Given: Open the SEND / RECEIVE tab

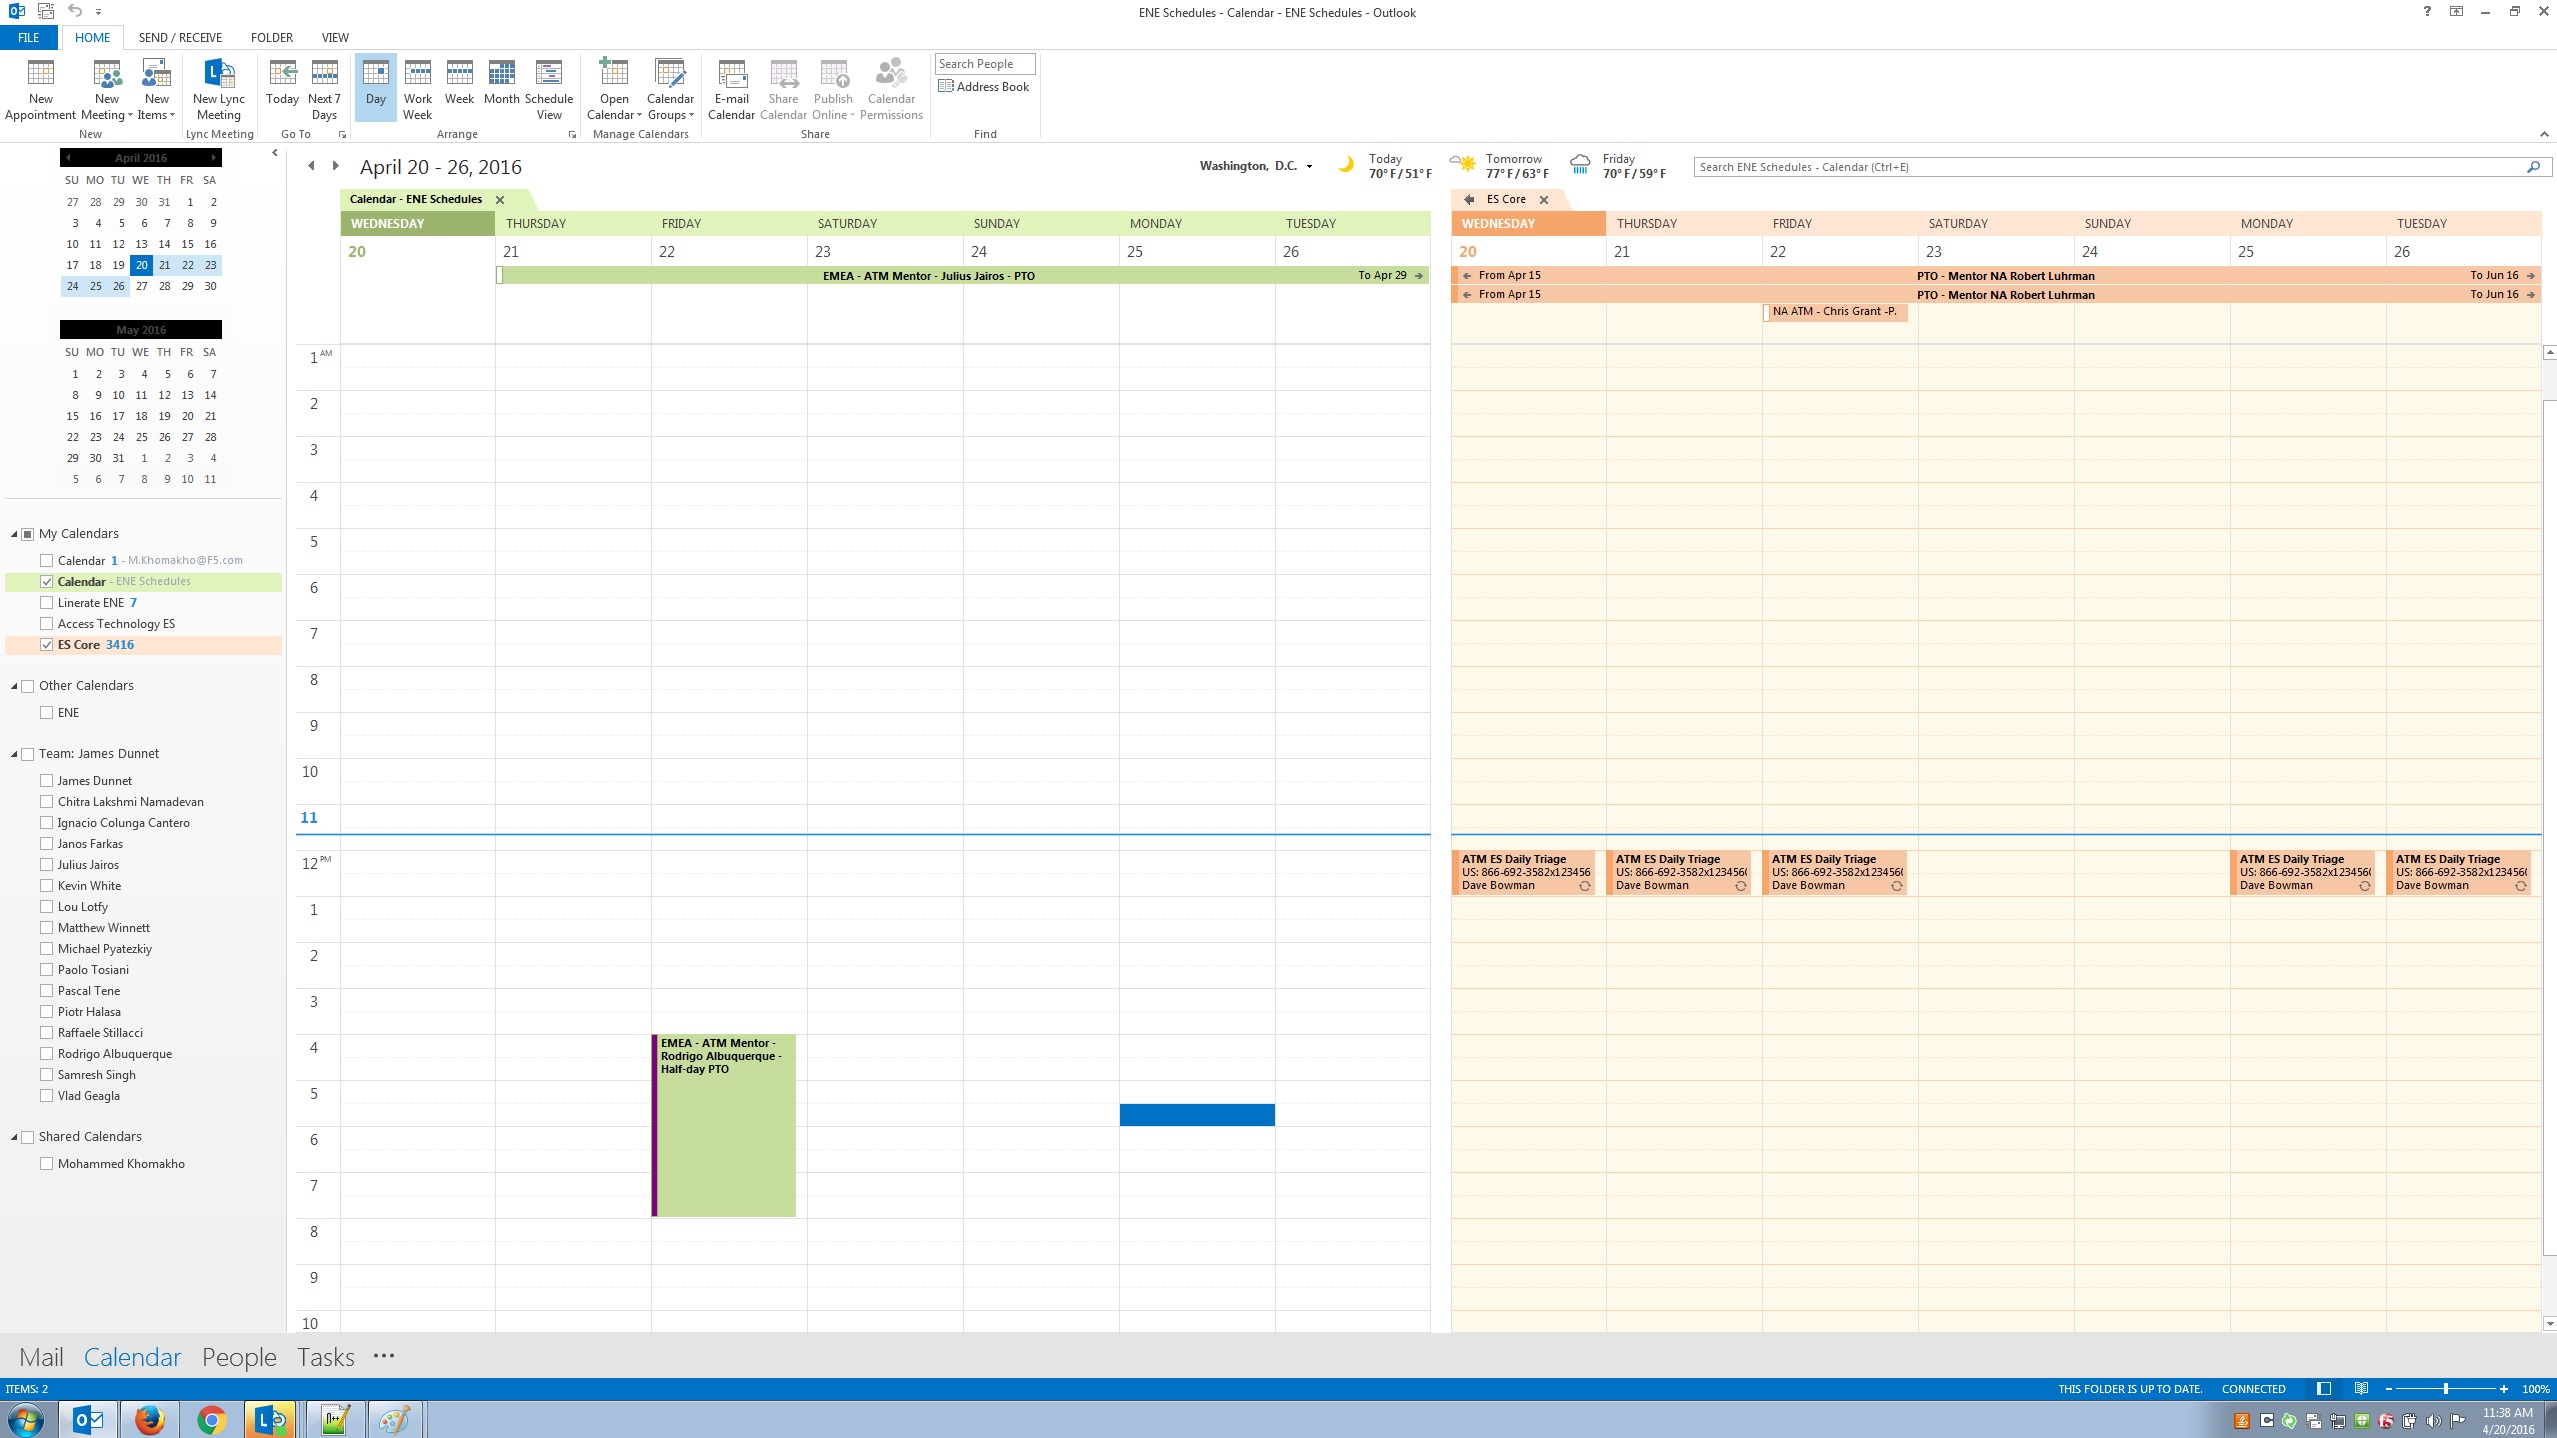Looking at the screenshot, I should click(x=180, y=37).
